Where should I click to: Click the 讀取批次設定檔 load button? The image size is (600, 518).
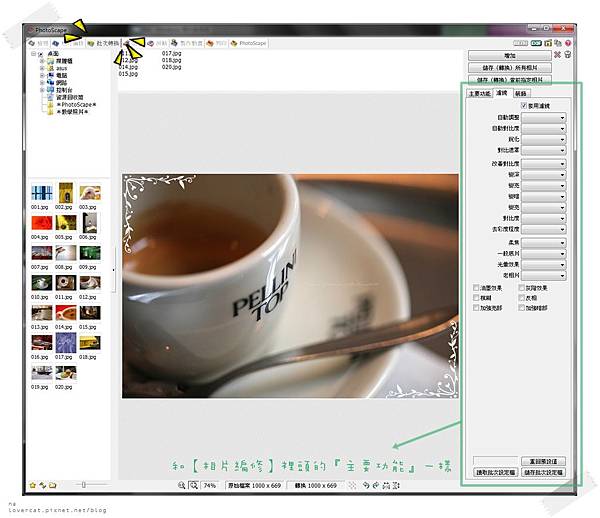496,472
